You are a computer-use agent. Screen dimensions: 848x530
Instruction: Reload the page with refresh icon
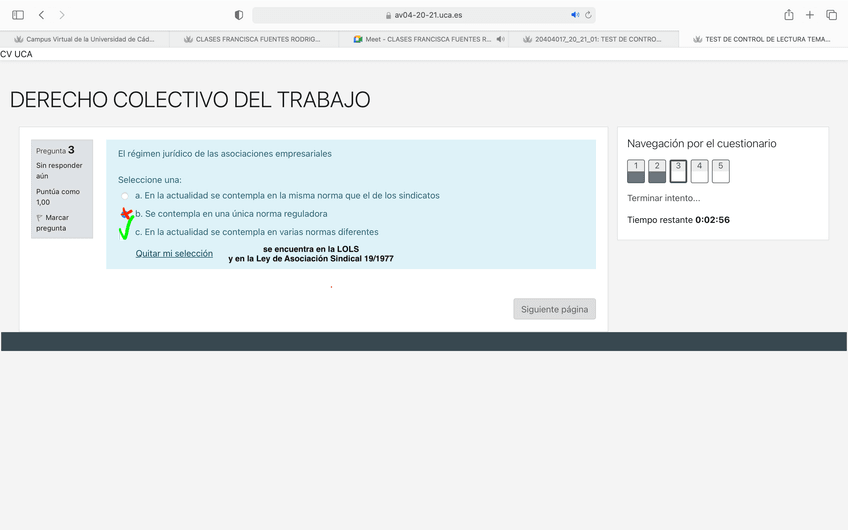(x=588, y=15)
